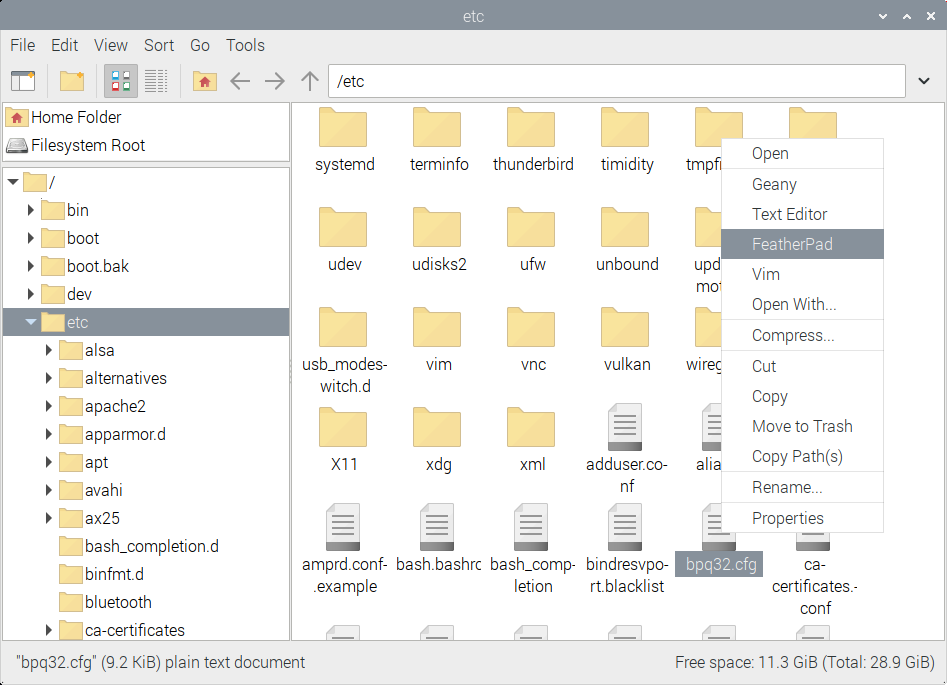Switch to compact list view mode
The image size is (947, 685).
155,81
